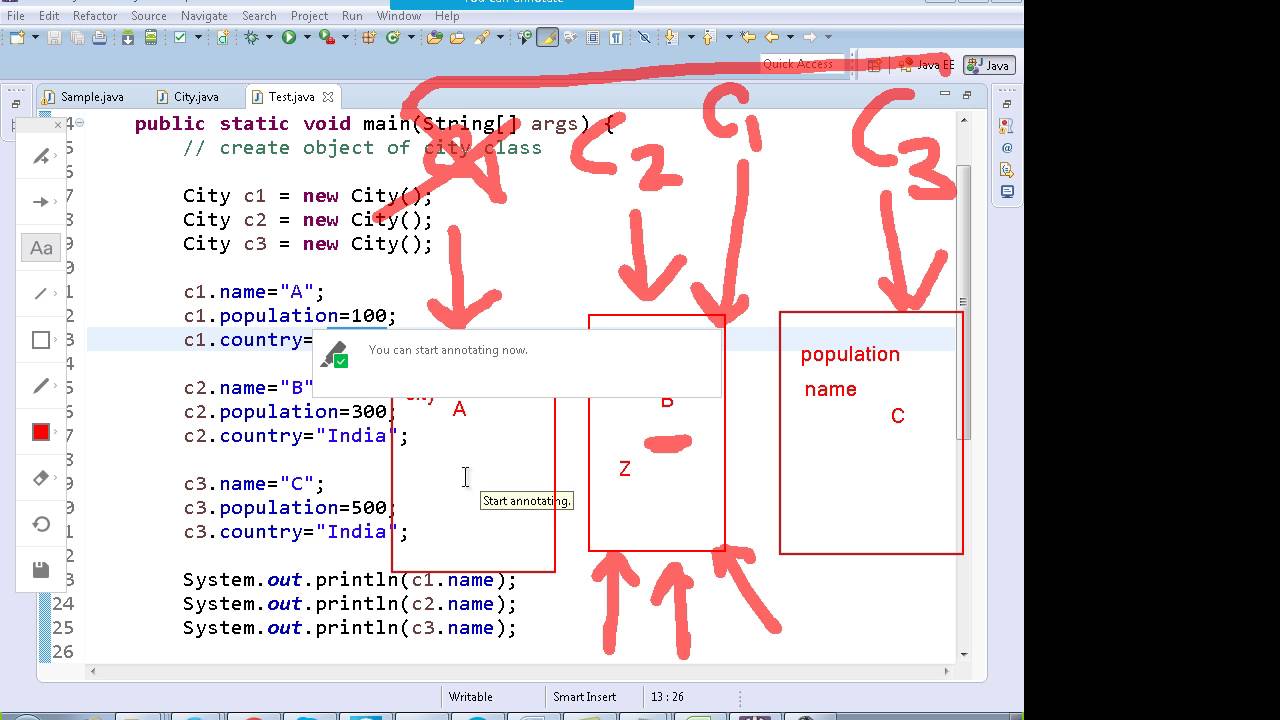
Task: Select the eraser annotation tool
Action: coord(41,478)
